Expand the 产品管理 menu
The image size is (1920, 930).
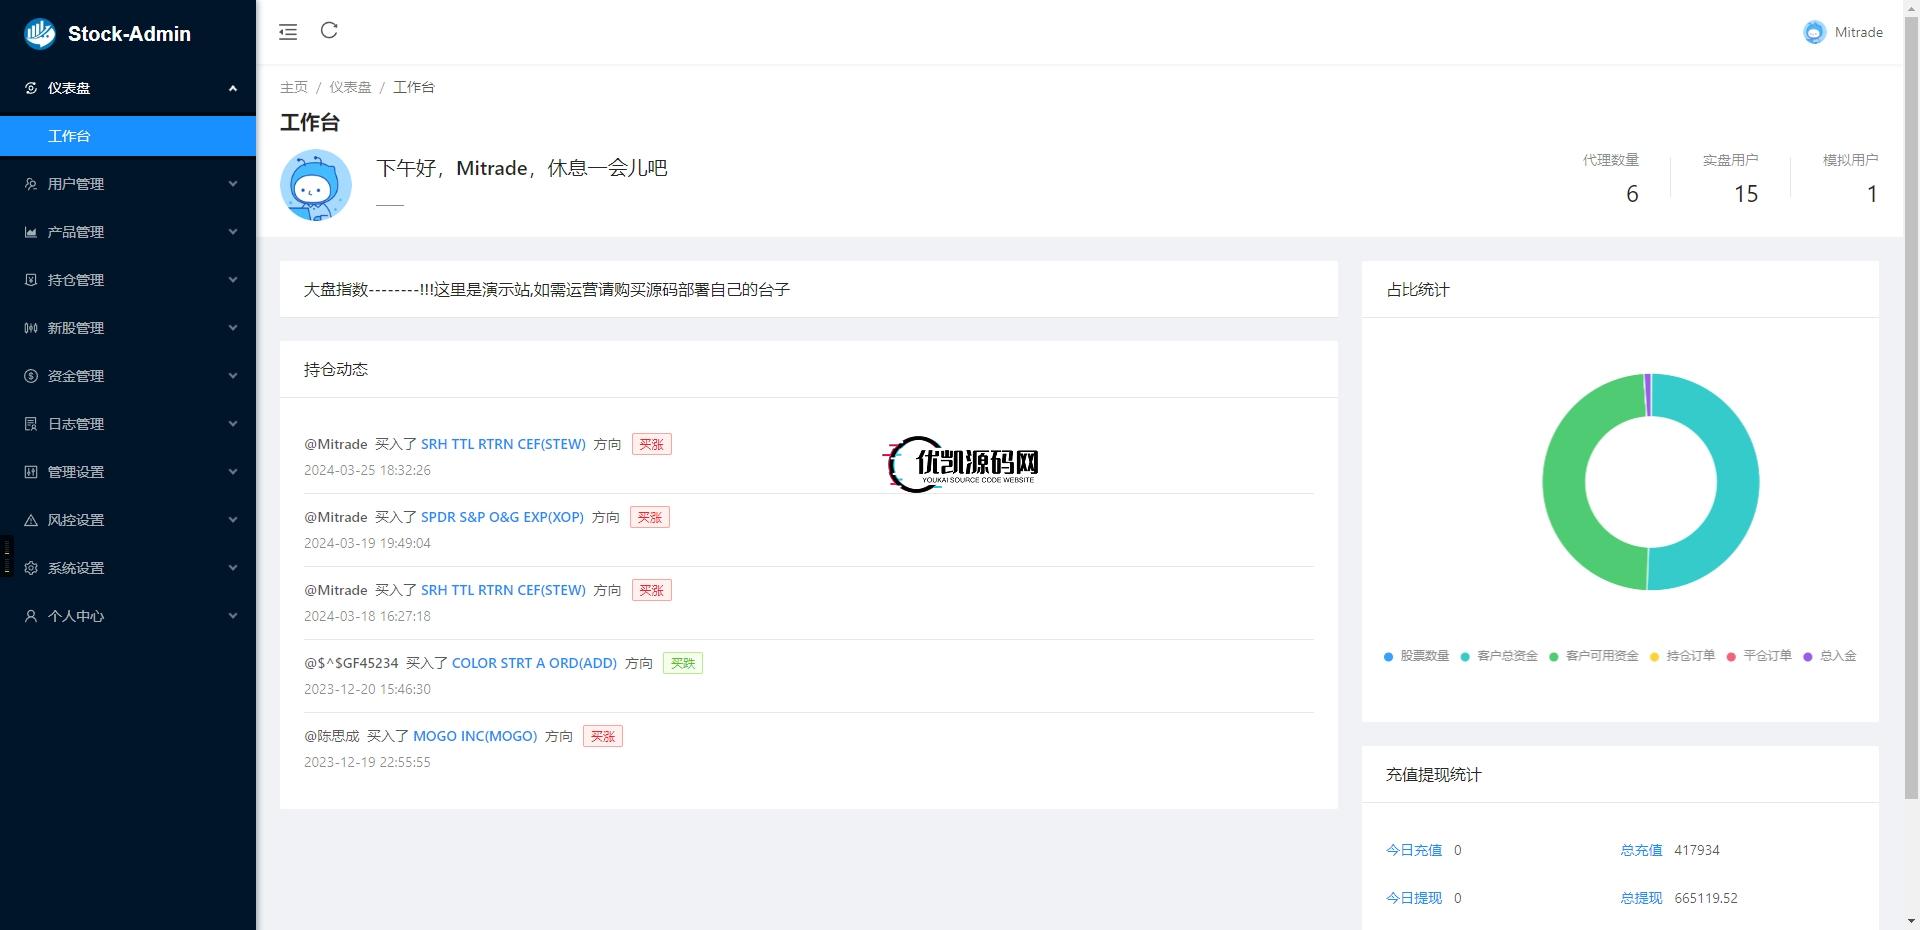128,232
